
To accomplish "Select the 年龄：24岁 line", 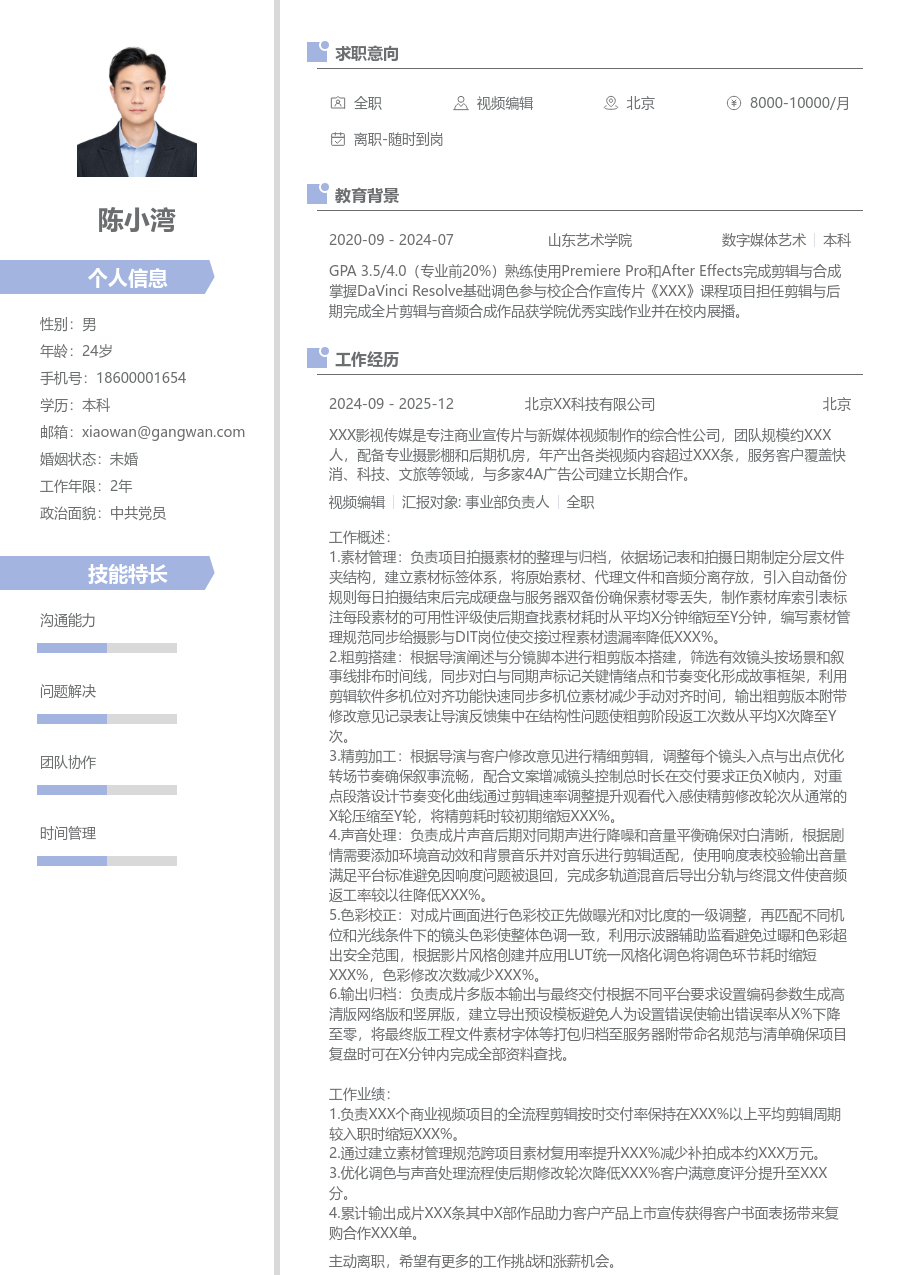I will pyautogui.click(x=76, y=351).
